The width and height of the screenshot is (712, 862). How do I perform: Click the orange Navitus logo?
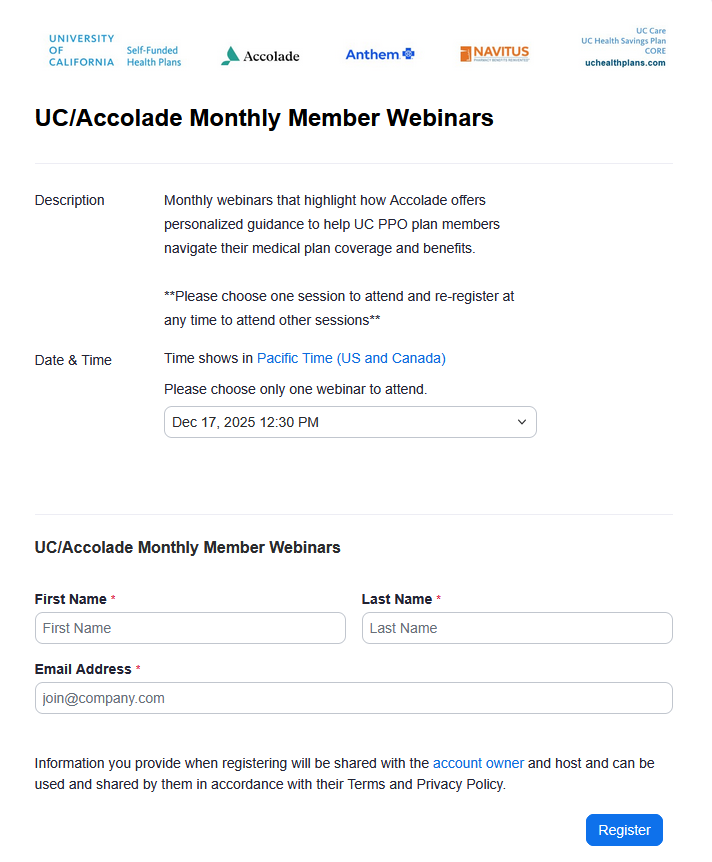[494, 53]
